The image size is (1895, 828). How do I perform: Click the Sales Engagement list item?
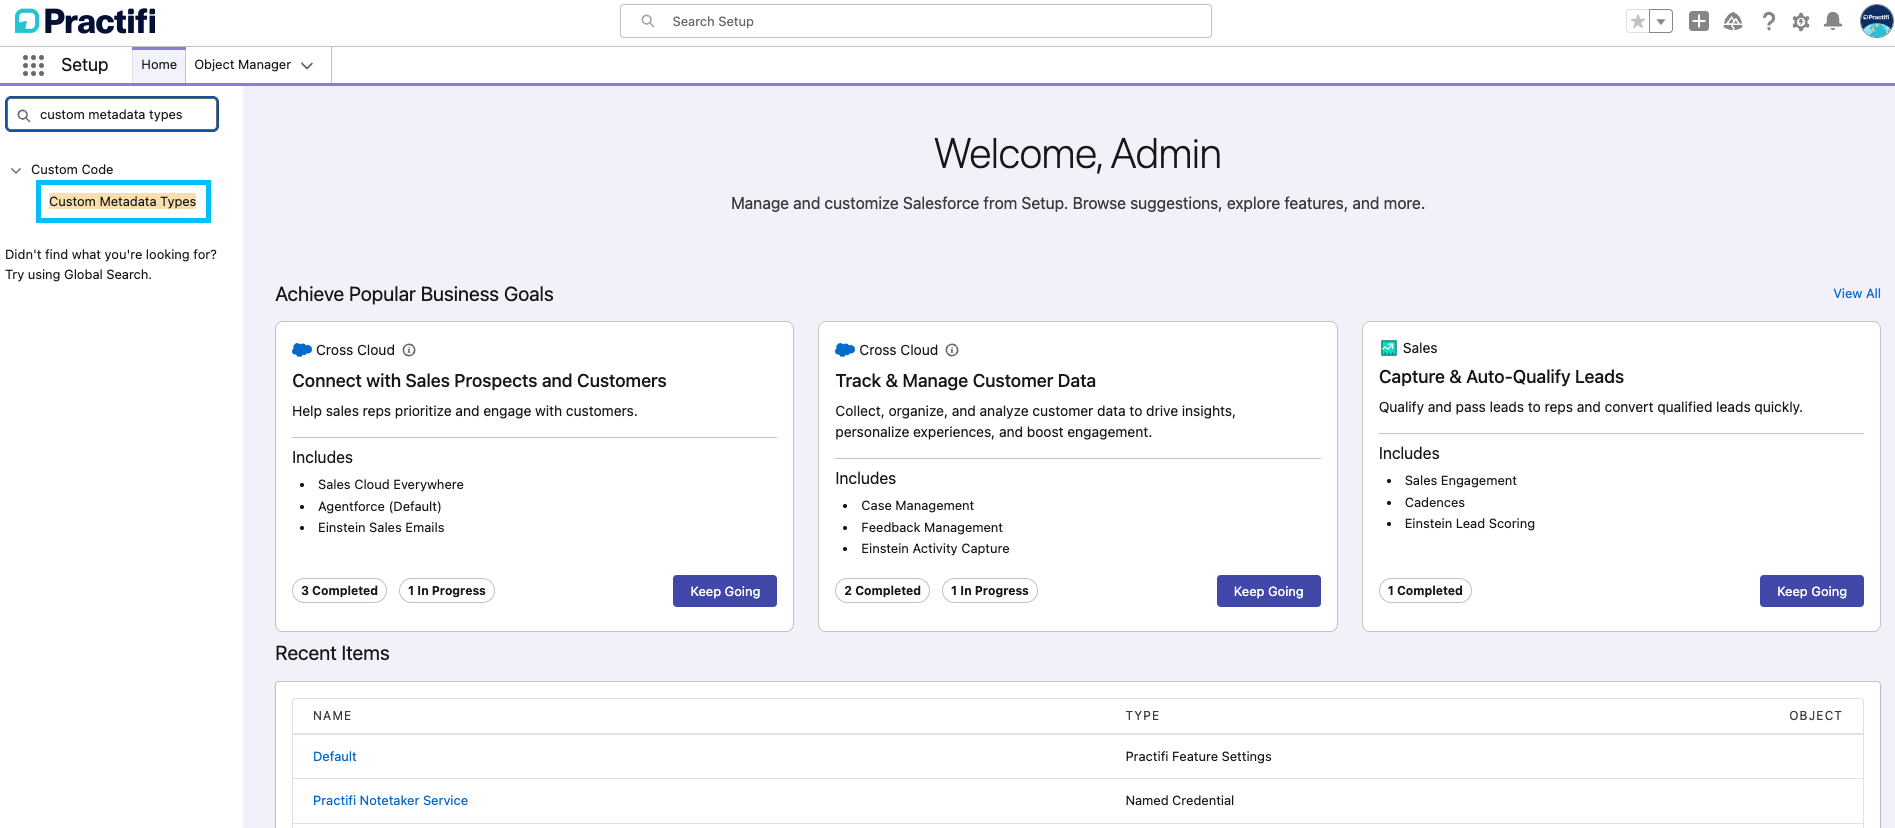click(1460, 481)
